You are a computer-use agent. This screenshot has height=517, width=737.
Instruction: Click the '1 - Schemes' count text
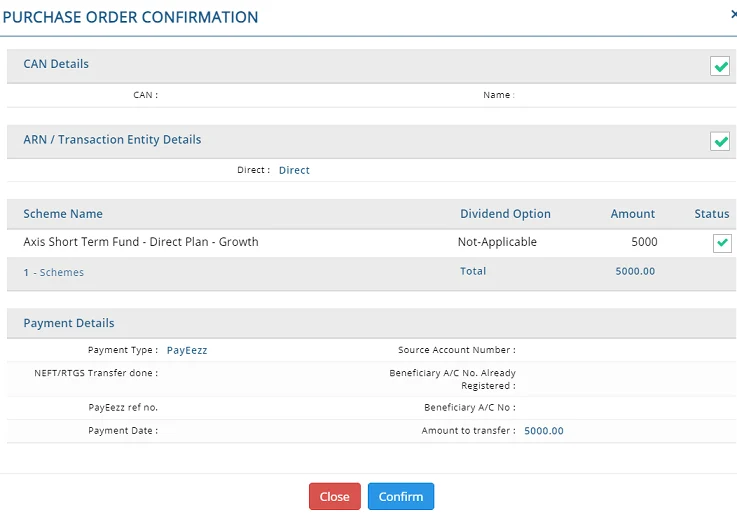pos(54,272)
